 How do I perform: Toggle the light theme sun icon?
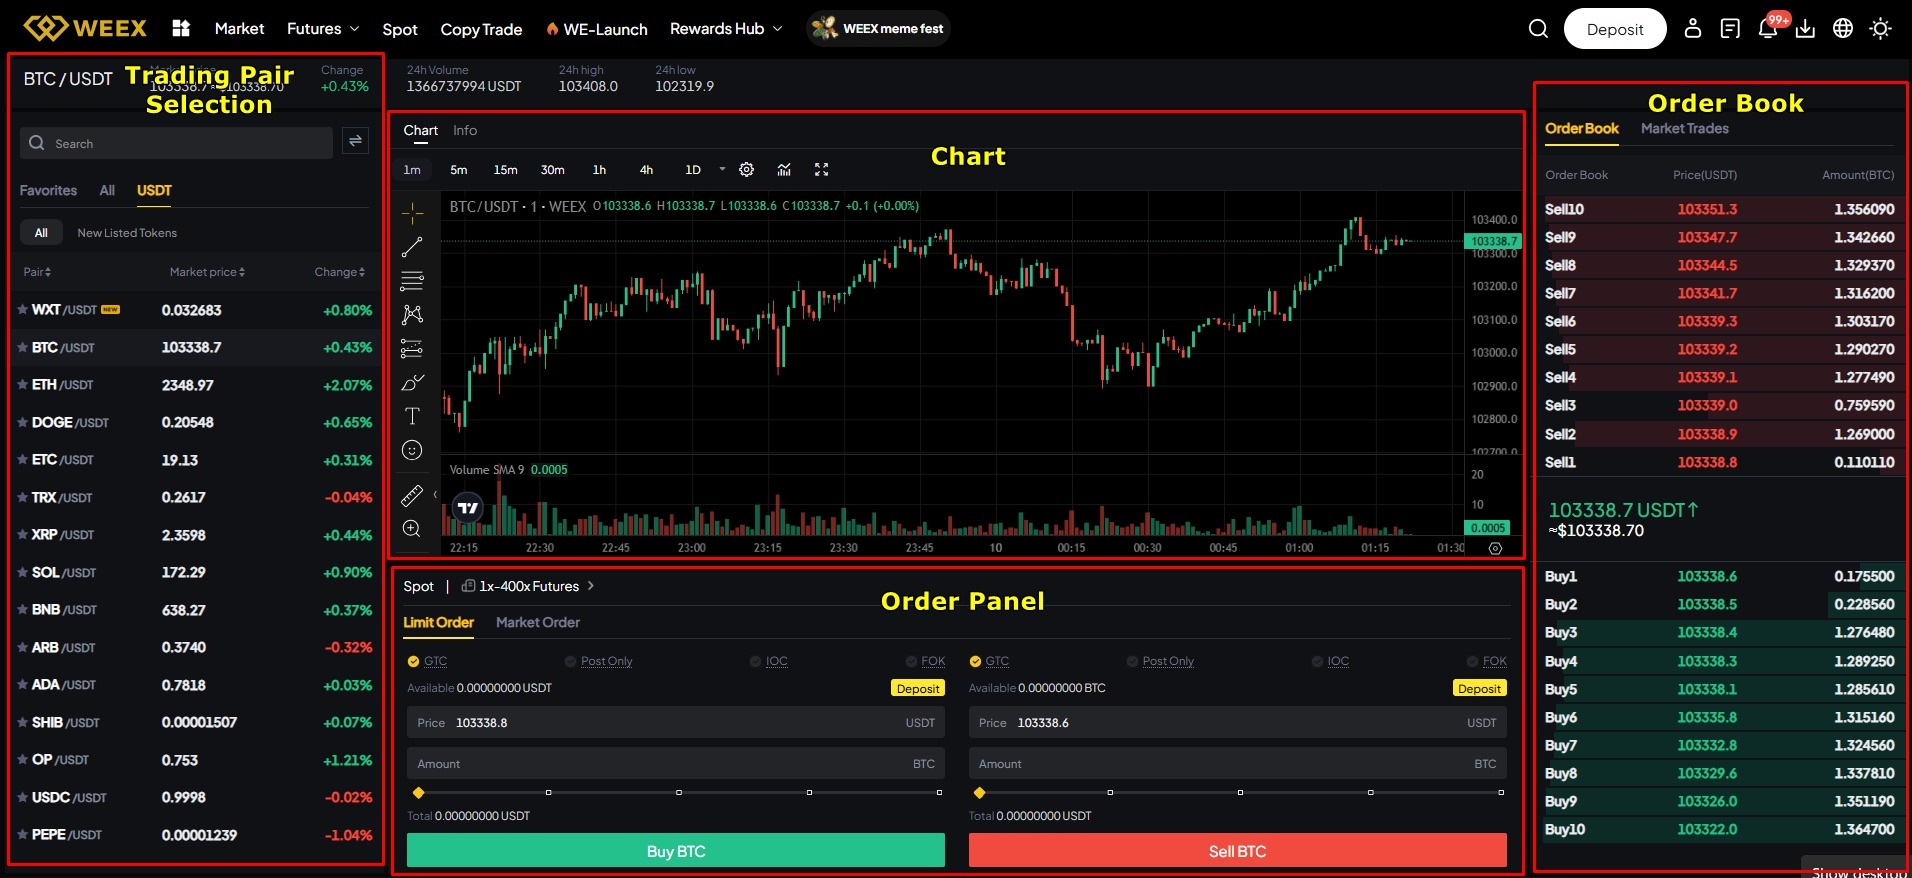(1881, 29)
